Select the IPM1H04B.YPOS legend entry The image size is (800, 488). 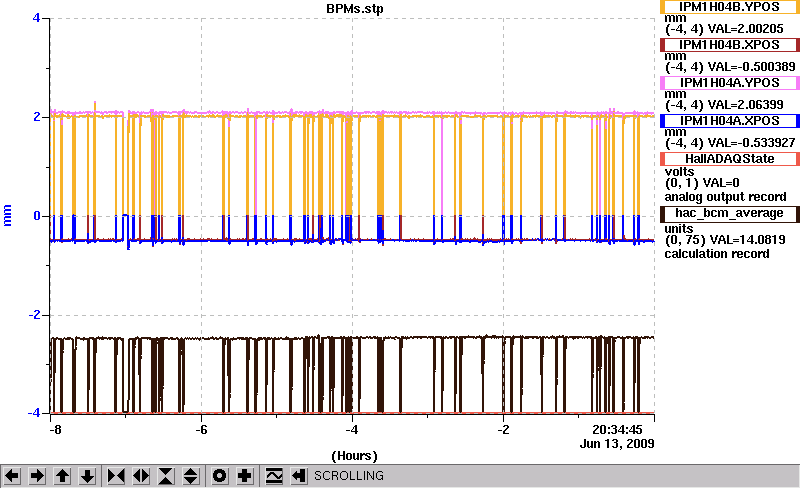(730, 7)
